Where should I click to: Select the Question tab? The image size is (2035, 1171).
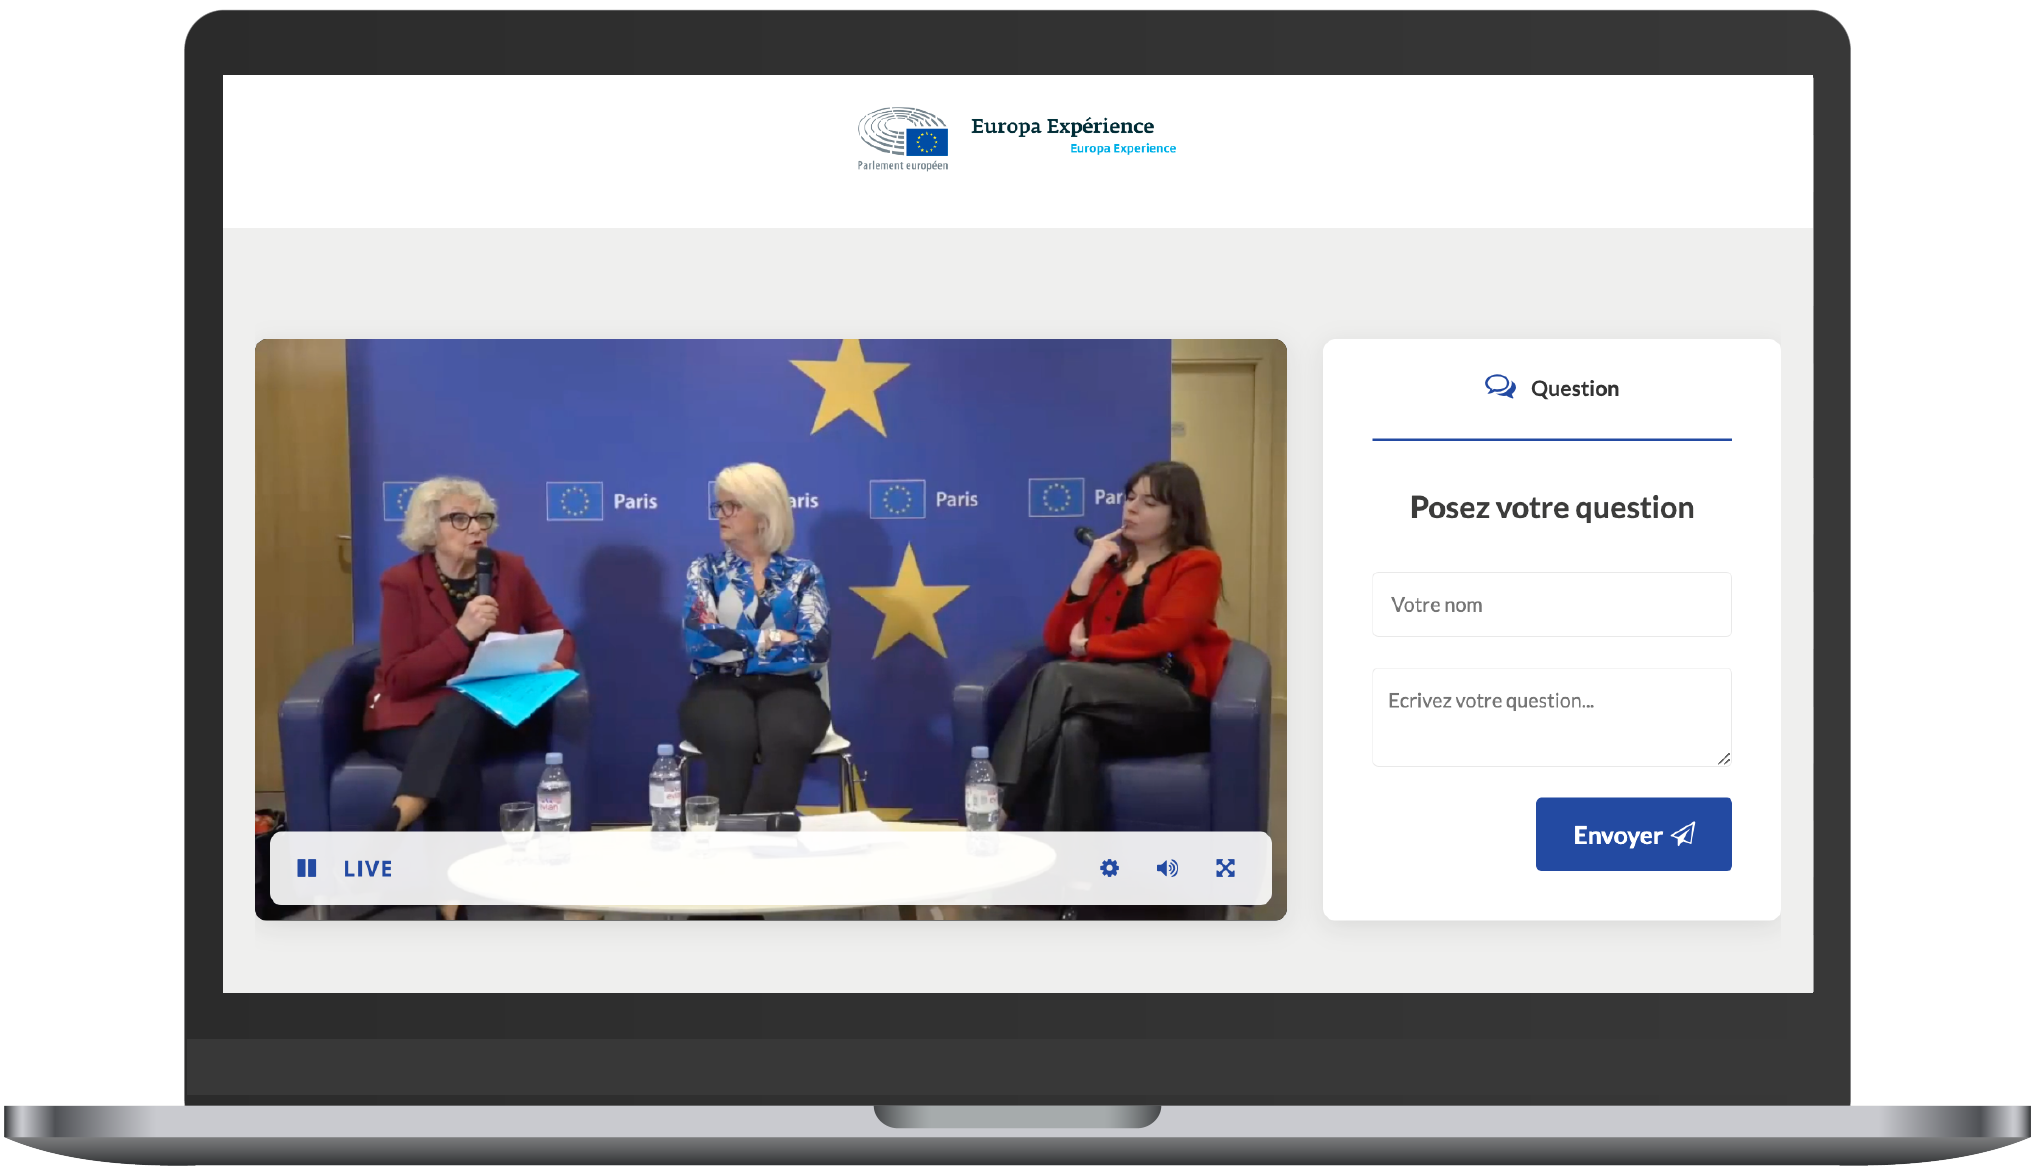pyautogui.click(x=1551, y=390)
